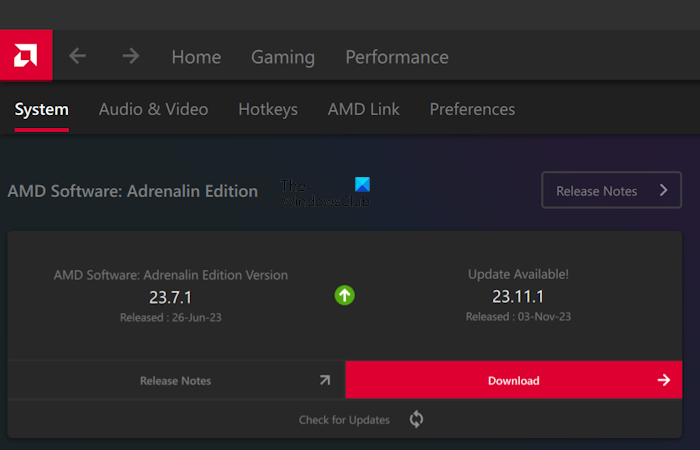Switch to the Preferences tab
Viewport: 700px width, 450px height.
click(x=472, y=109)
